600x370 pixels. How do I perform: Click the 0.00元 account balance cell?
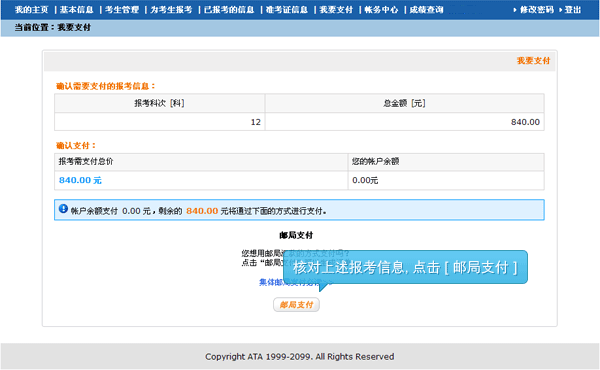click(x=446, y=180)
